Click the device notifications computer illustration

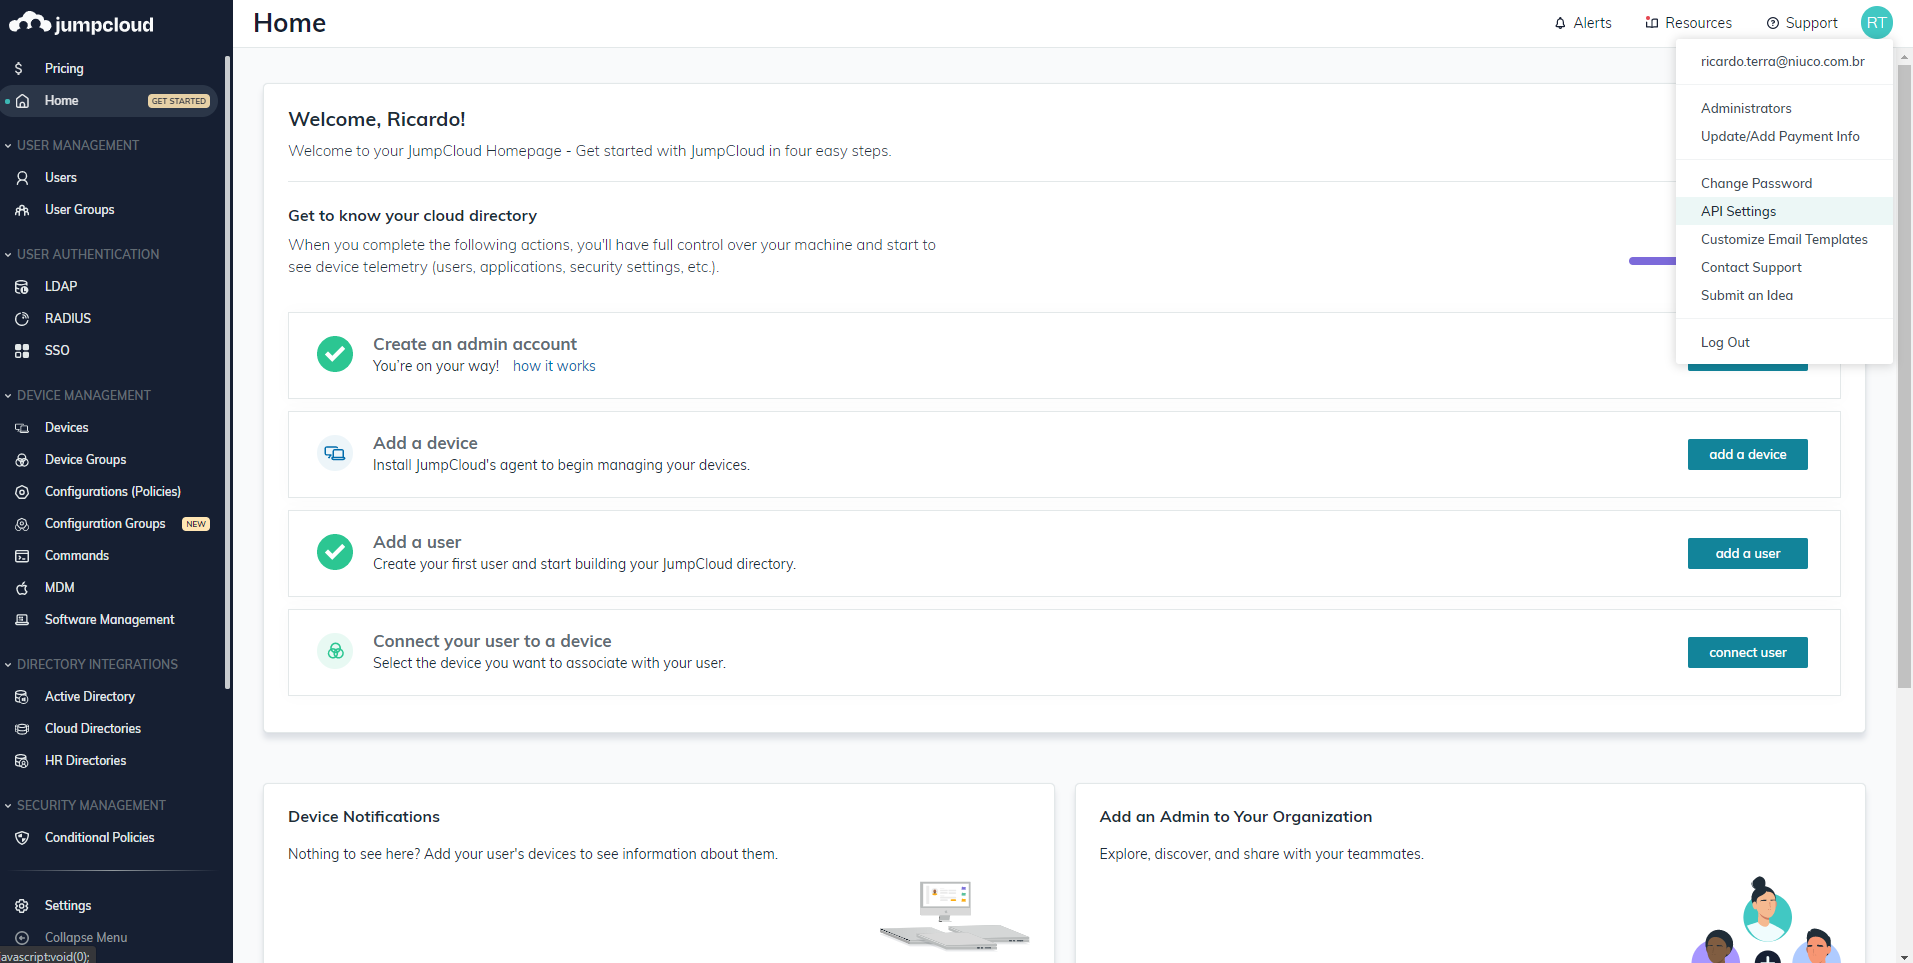coord(955,914)
